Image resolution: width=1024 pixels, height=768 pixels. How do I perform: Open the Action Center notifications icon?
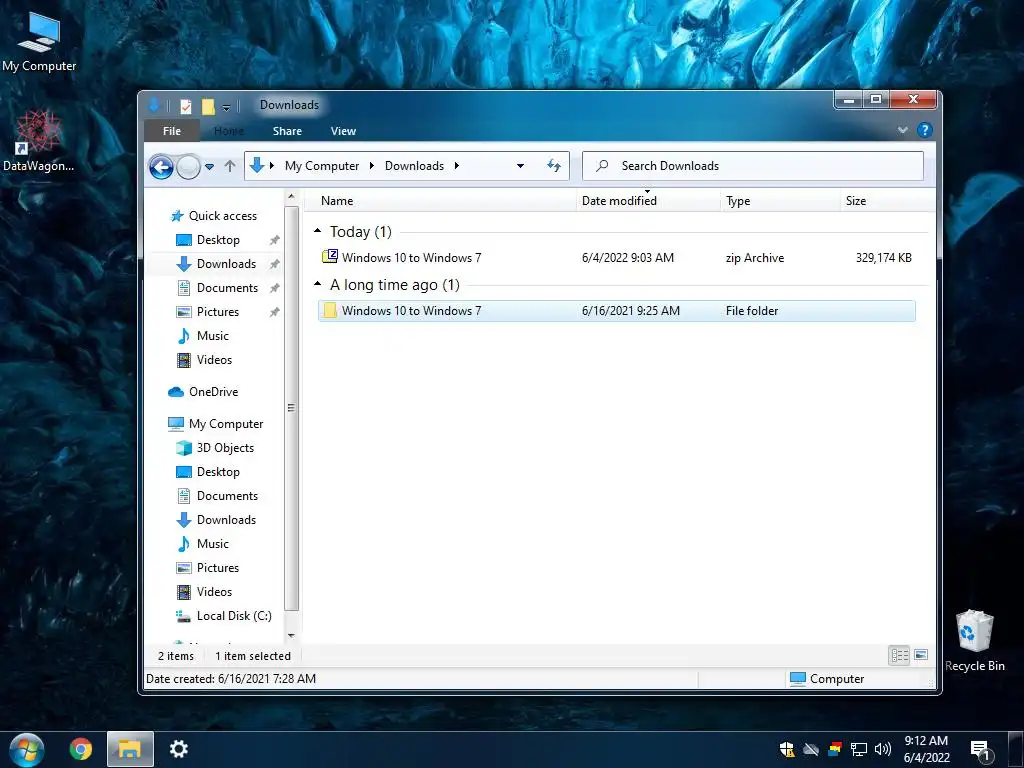pyautogui.click(x=980, y=751)
